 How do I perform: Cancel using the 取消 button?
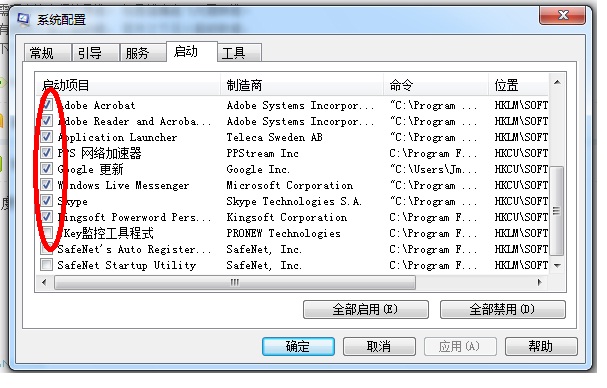379,346
